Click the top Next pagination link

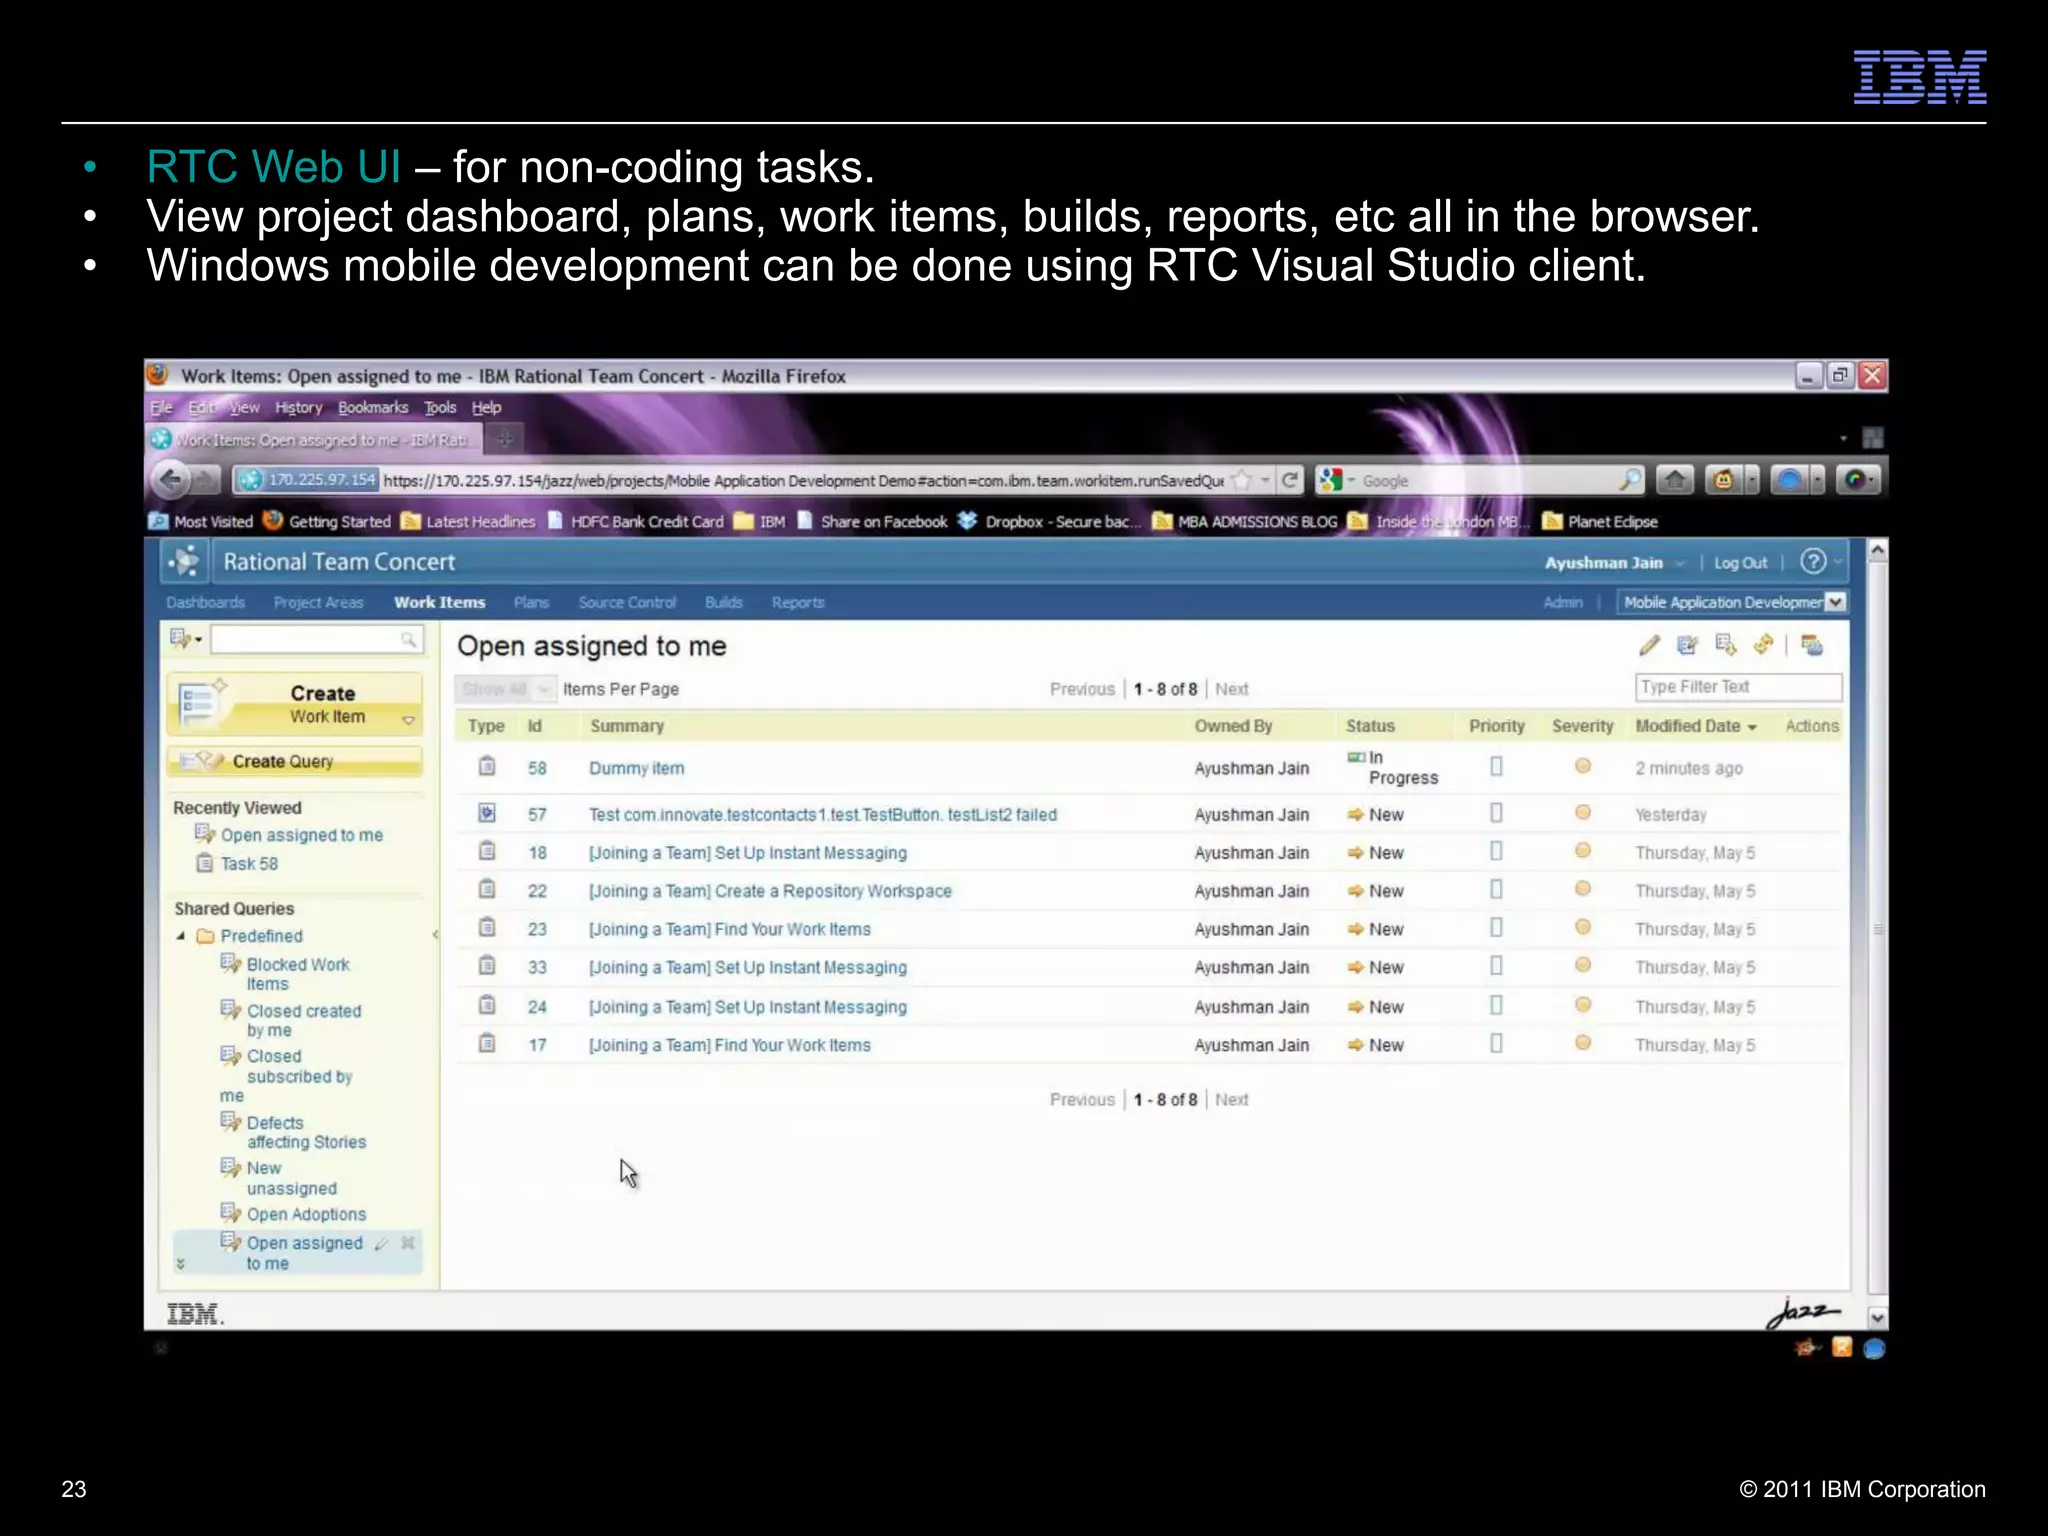(x=1232, y=689)
